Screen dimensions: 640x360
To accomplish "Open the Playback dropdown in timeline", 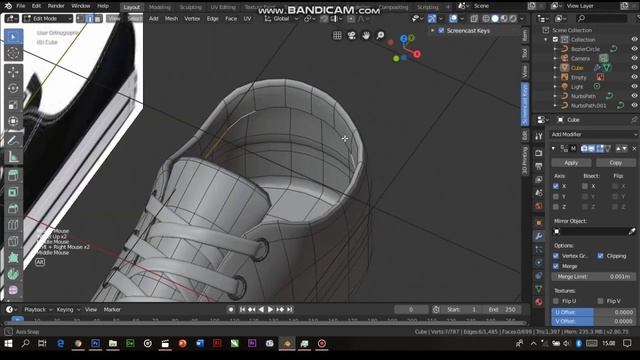I will tap(38, 310).
